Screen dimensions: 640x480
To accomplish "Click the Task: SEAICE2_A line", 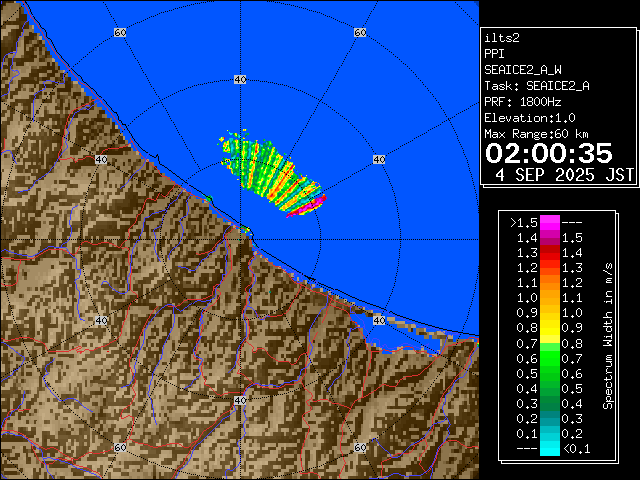I will [536, 86].
